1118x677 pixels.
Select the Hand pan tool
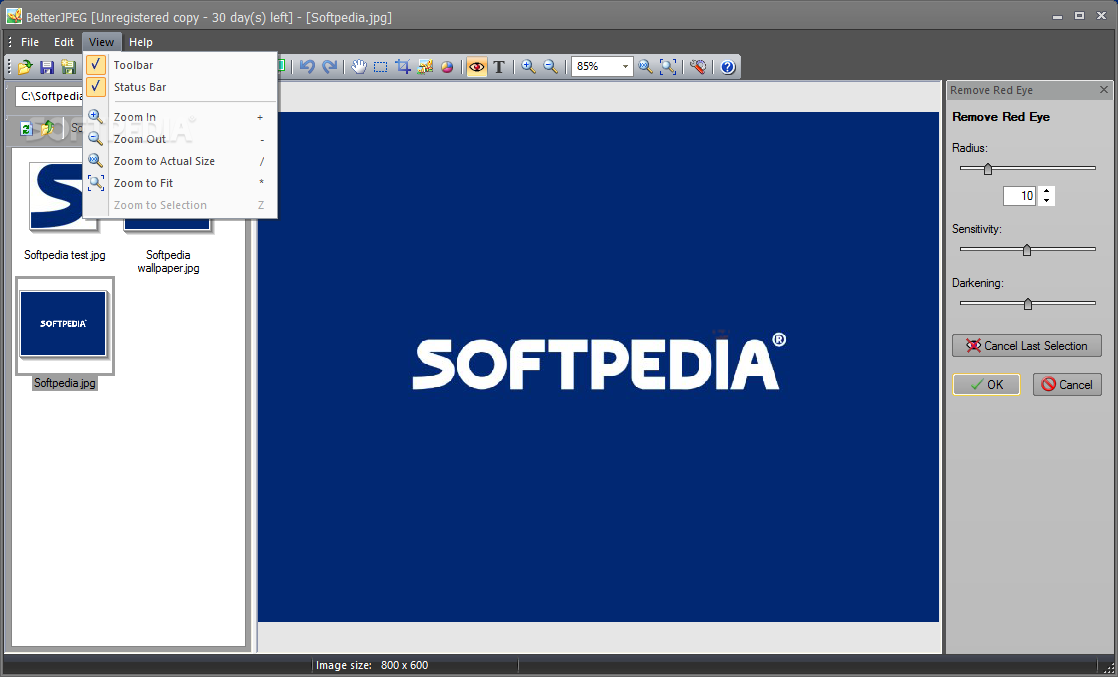coord(359,67)
